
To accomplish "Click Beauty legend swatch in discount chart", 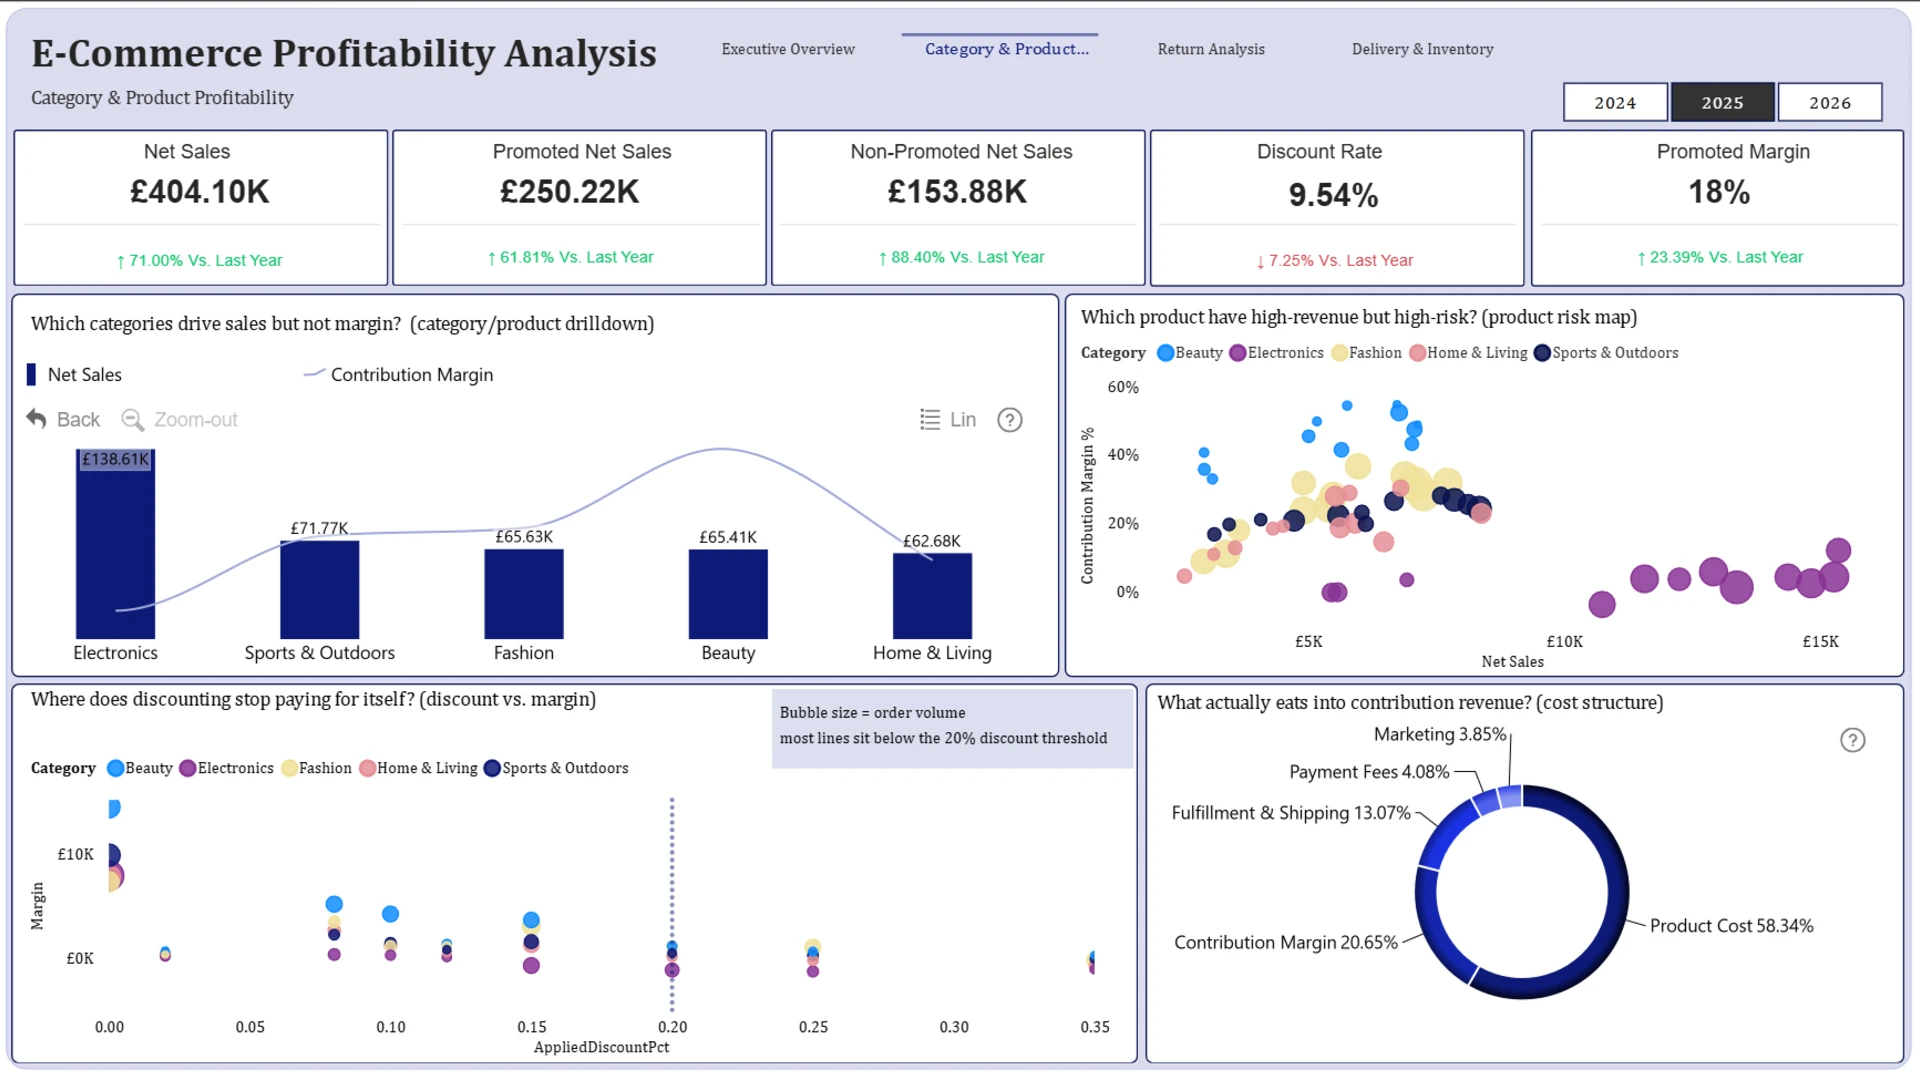I will (115, 768).
